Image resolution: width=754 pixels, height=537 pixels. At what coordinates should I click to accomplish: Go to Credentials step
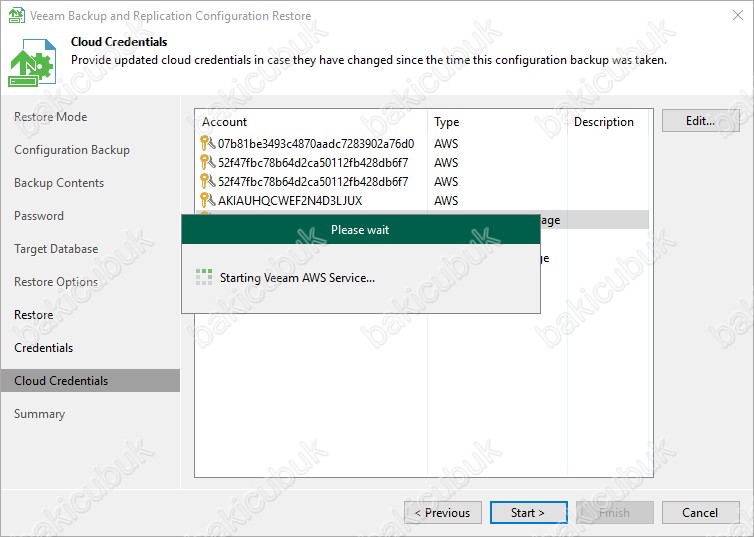click(x=44, y=348)
